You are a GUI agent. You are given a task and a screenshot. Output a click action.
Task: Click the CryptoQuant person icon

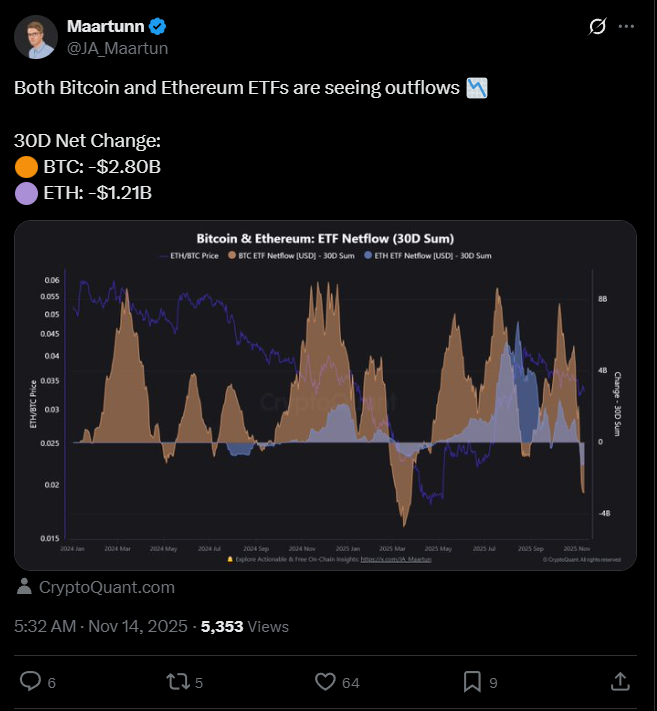(x=24, y=587)
